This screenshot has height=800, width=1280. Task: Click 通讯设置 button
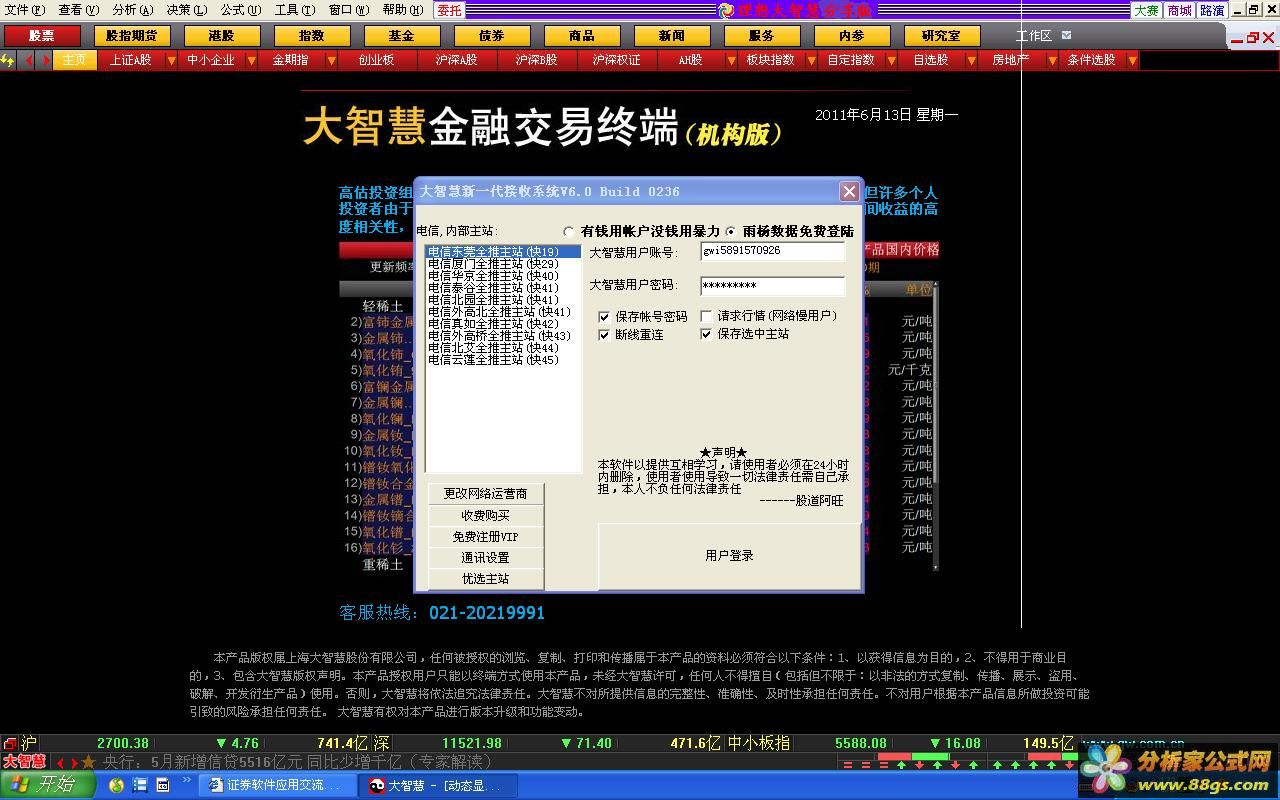click(486, 557)
